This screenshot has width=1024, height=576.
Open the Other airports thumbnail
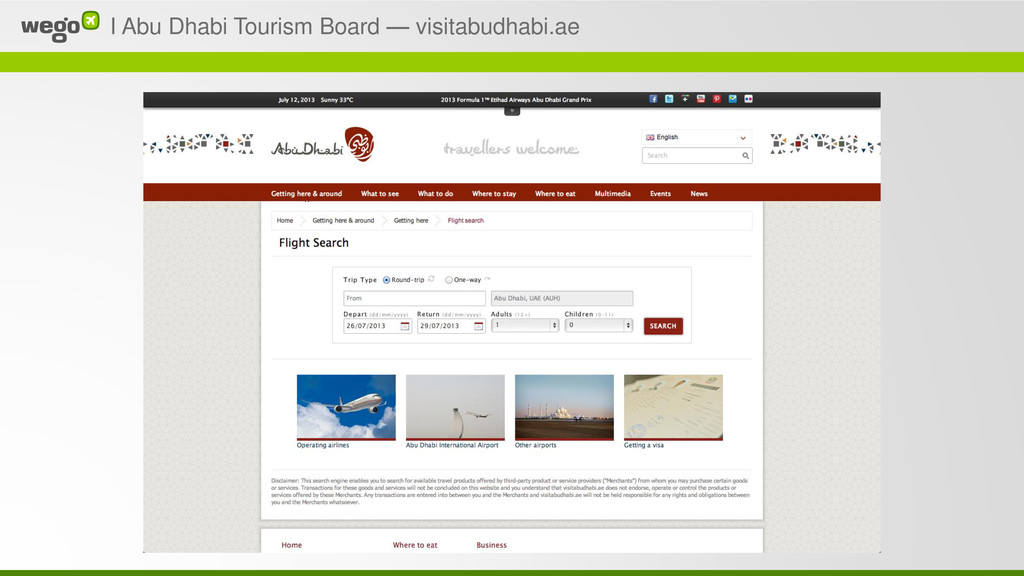[564, 408]
